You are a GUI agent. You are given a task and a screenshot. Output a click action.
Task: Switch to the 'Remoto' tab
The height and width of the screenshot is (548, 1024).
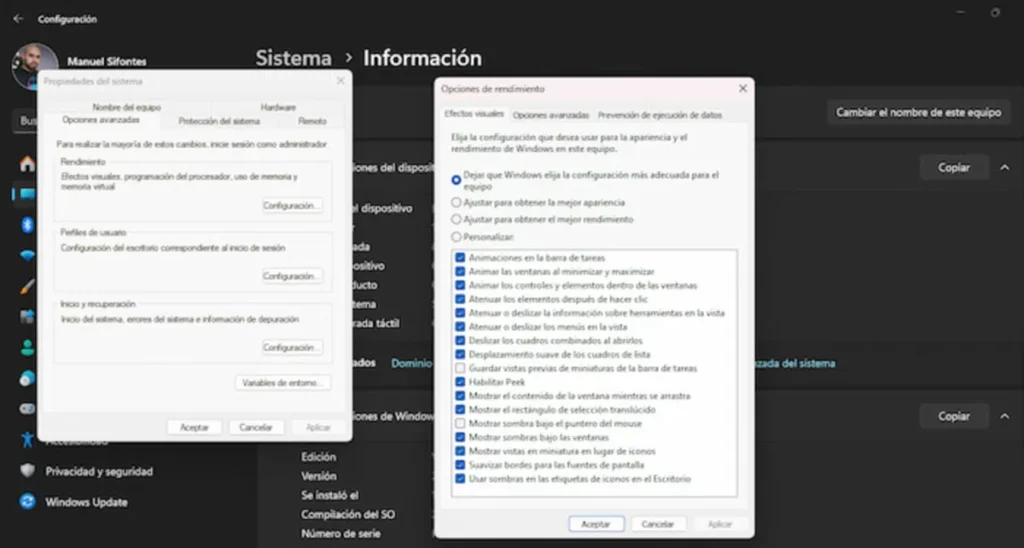tap(312, 121)
